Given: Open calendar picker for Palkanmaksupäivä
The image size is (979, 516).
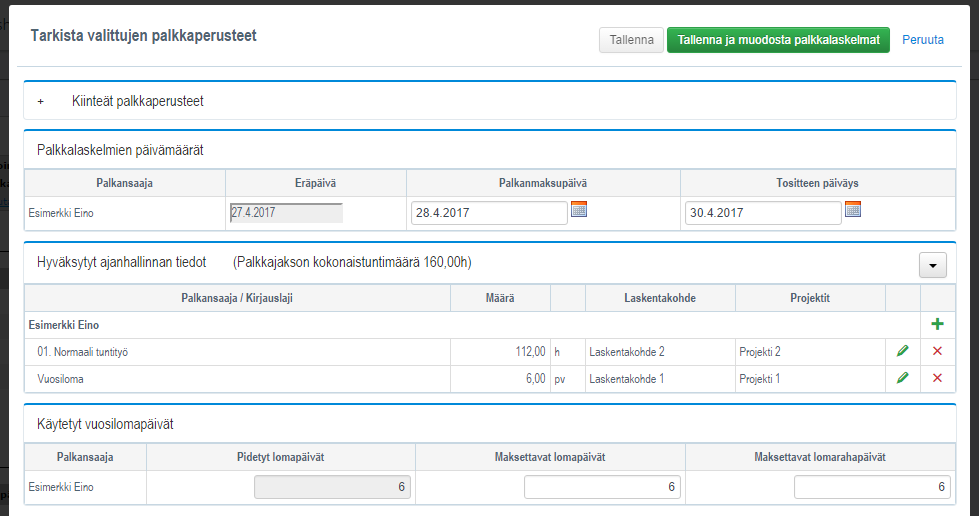Looking at the screenshot, I should point(579,210).
